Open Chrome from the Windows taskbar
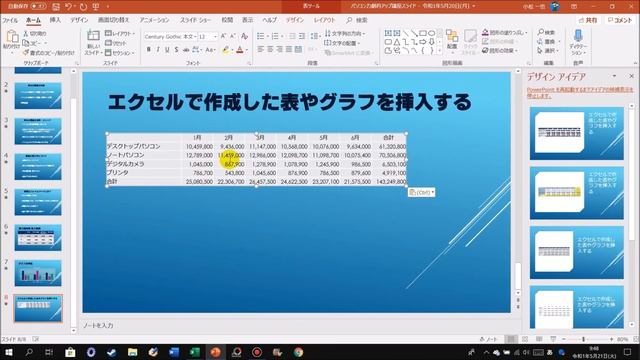Viewport: 640px width, 360px height. [298, 352]
